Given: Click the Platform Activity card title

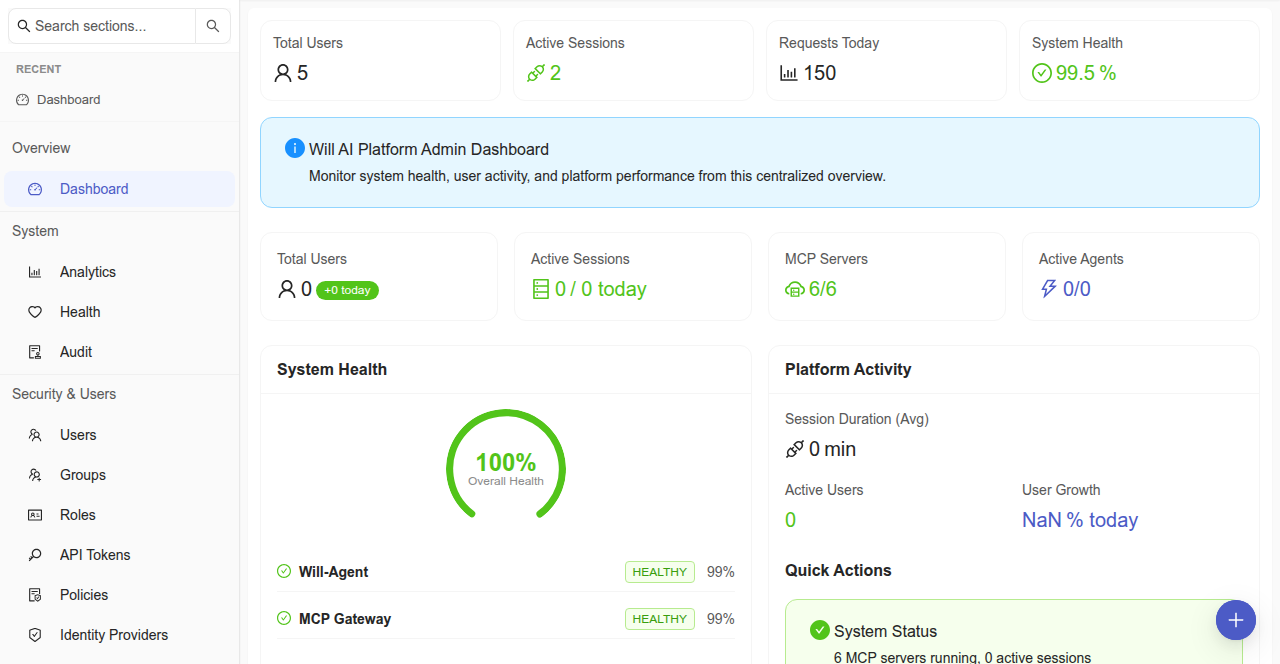Looking at the screenshot, I should coord(848,369).
